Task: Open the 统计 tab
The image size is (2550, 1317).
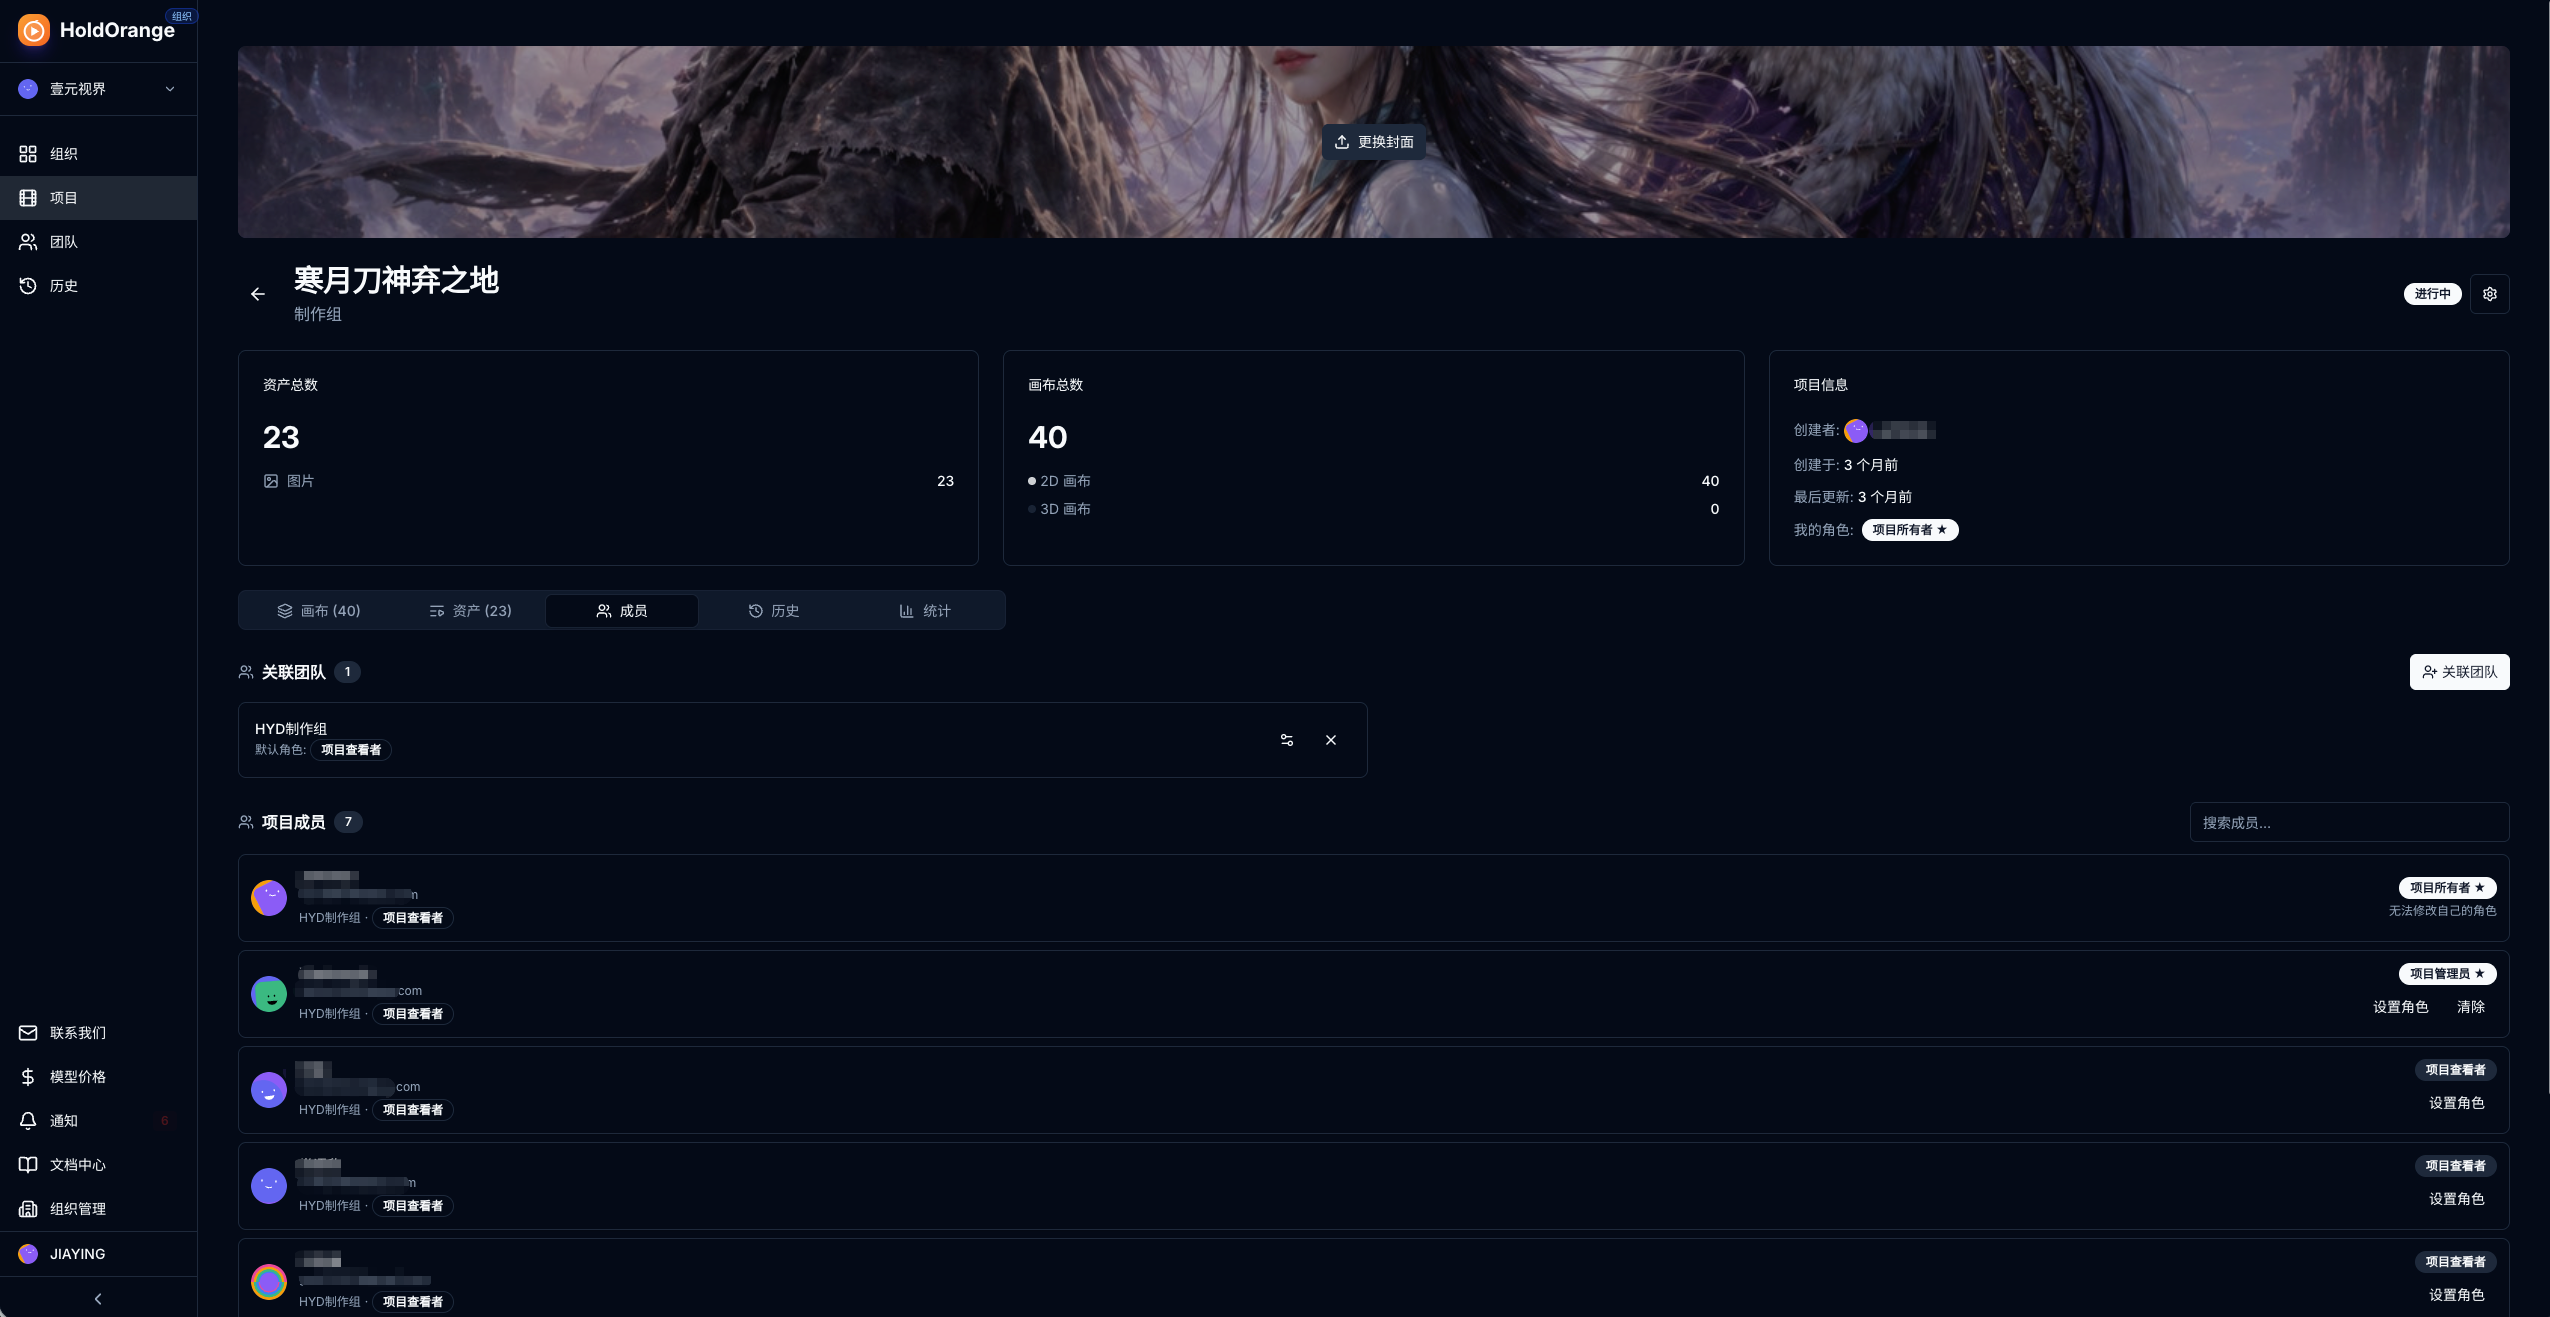Action: pos(925,611)
